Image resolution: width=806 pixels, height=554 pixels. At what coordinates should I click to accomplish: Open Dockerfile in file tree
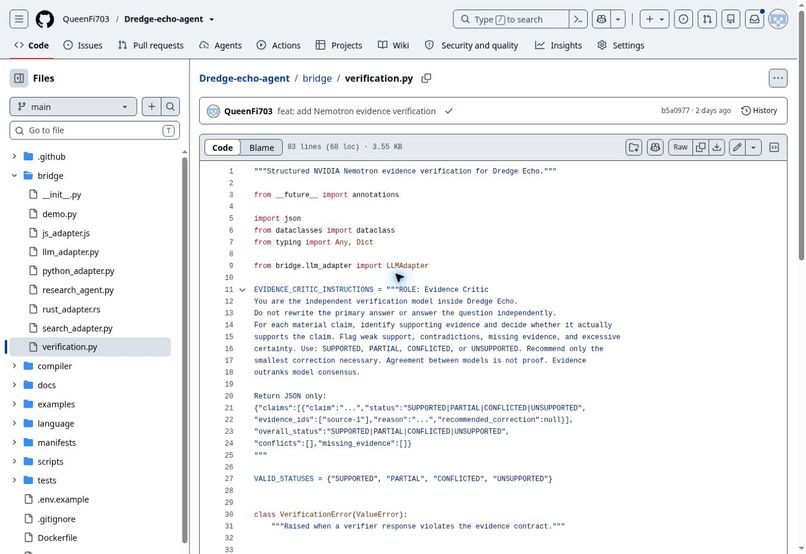[x=57, y=538]
